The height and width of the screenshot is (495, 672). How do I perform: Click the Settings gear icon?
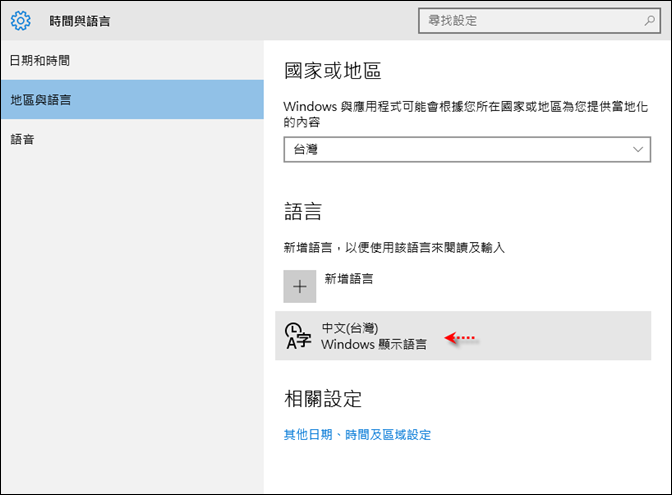pyautogui.click(x=21, y=21)
